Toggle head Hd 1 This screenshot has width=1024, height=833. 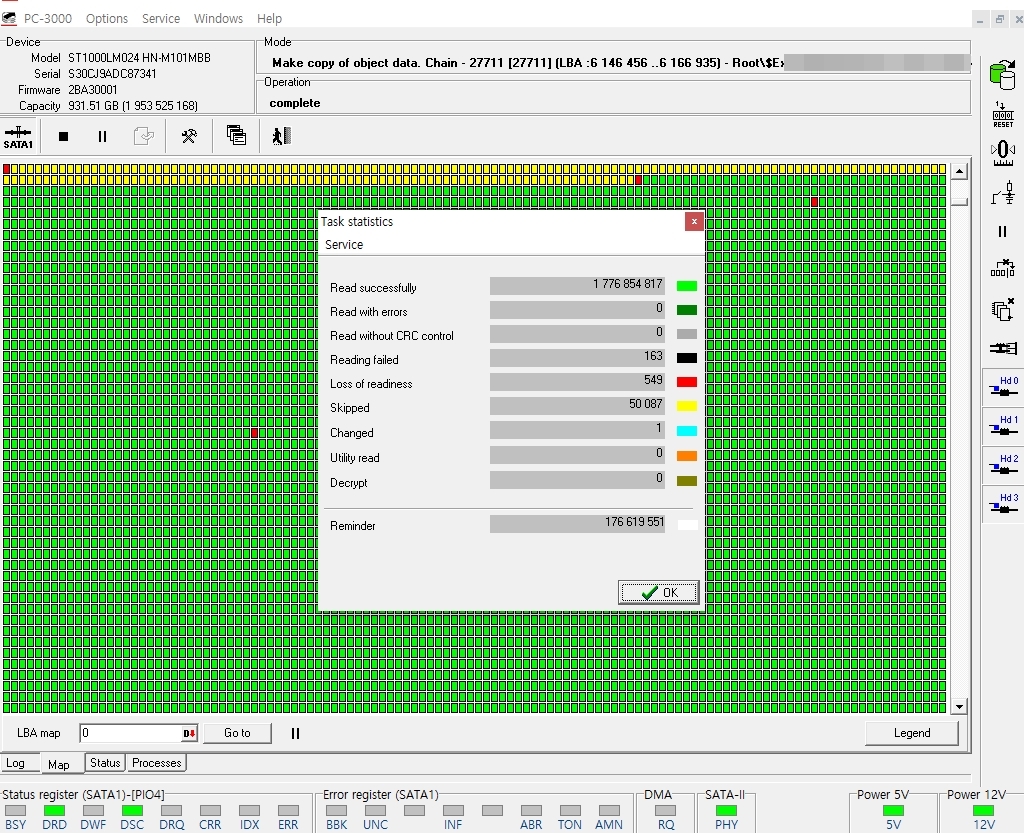tap(1004, 426)
